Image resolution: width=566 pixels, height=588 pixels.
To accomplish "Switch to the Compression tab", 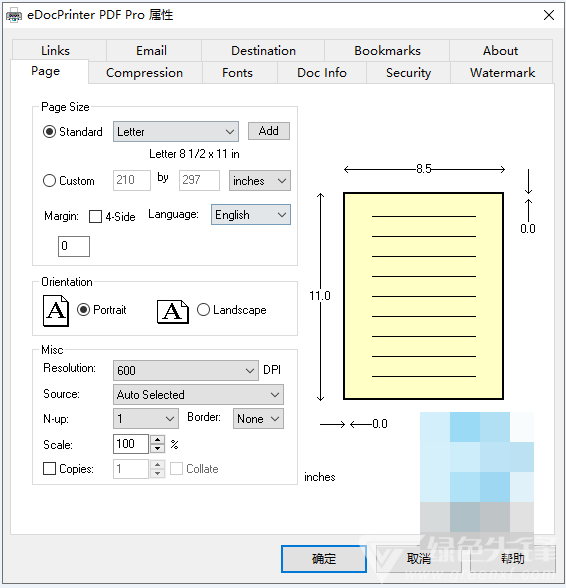I will (145, 73).
